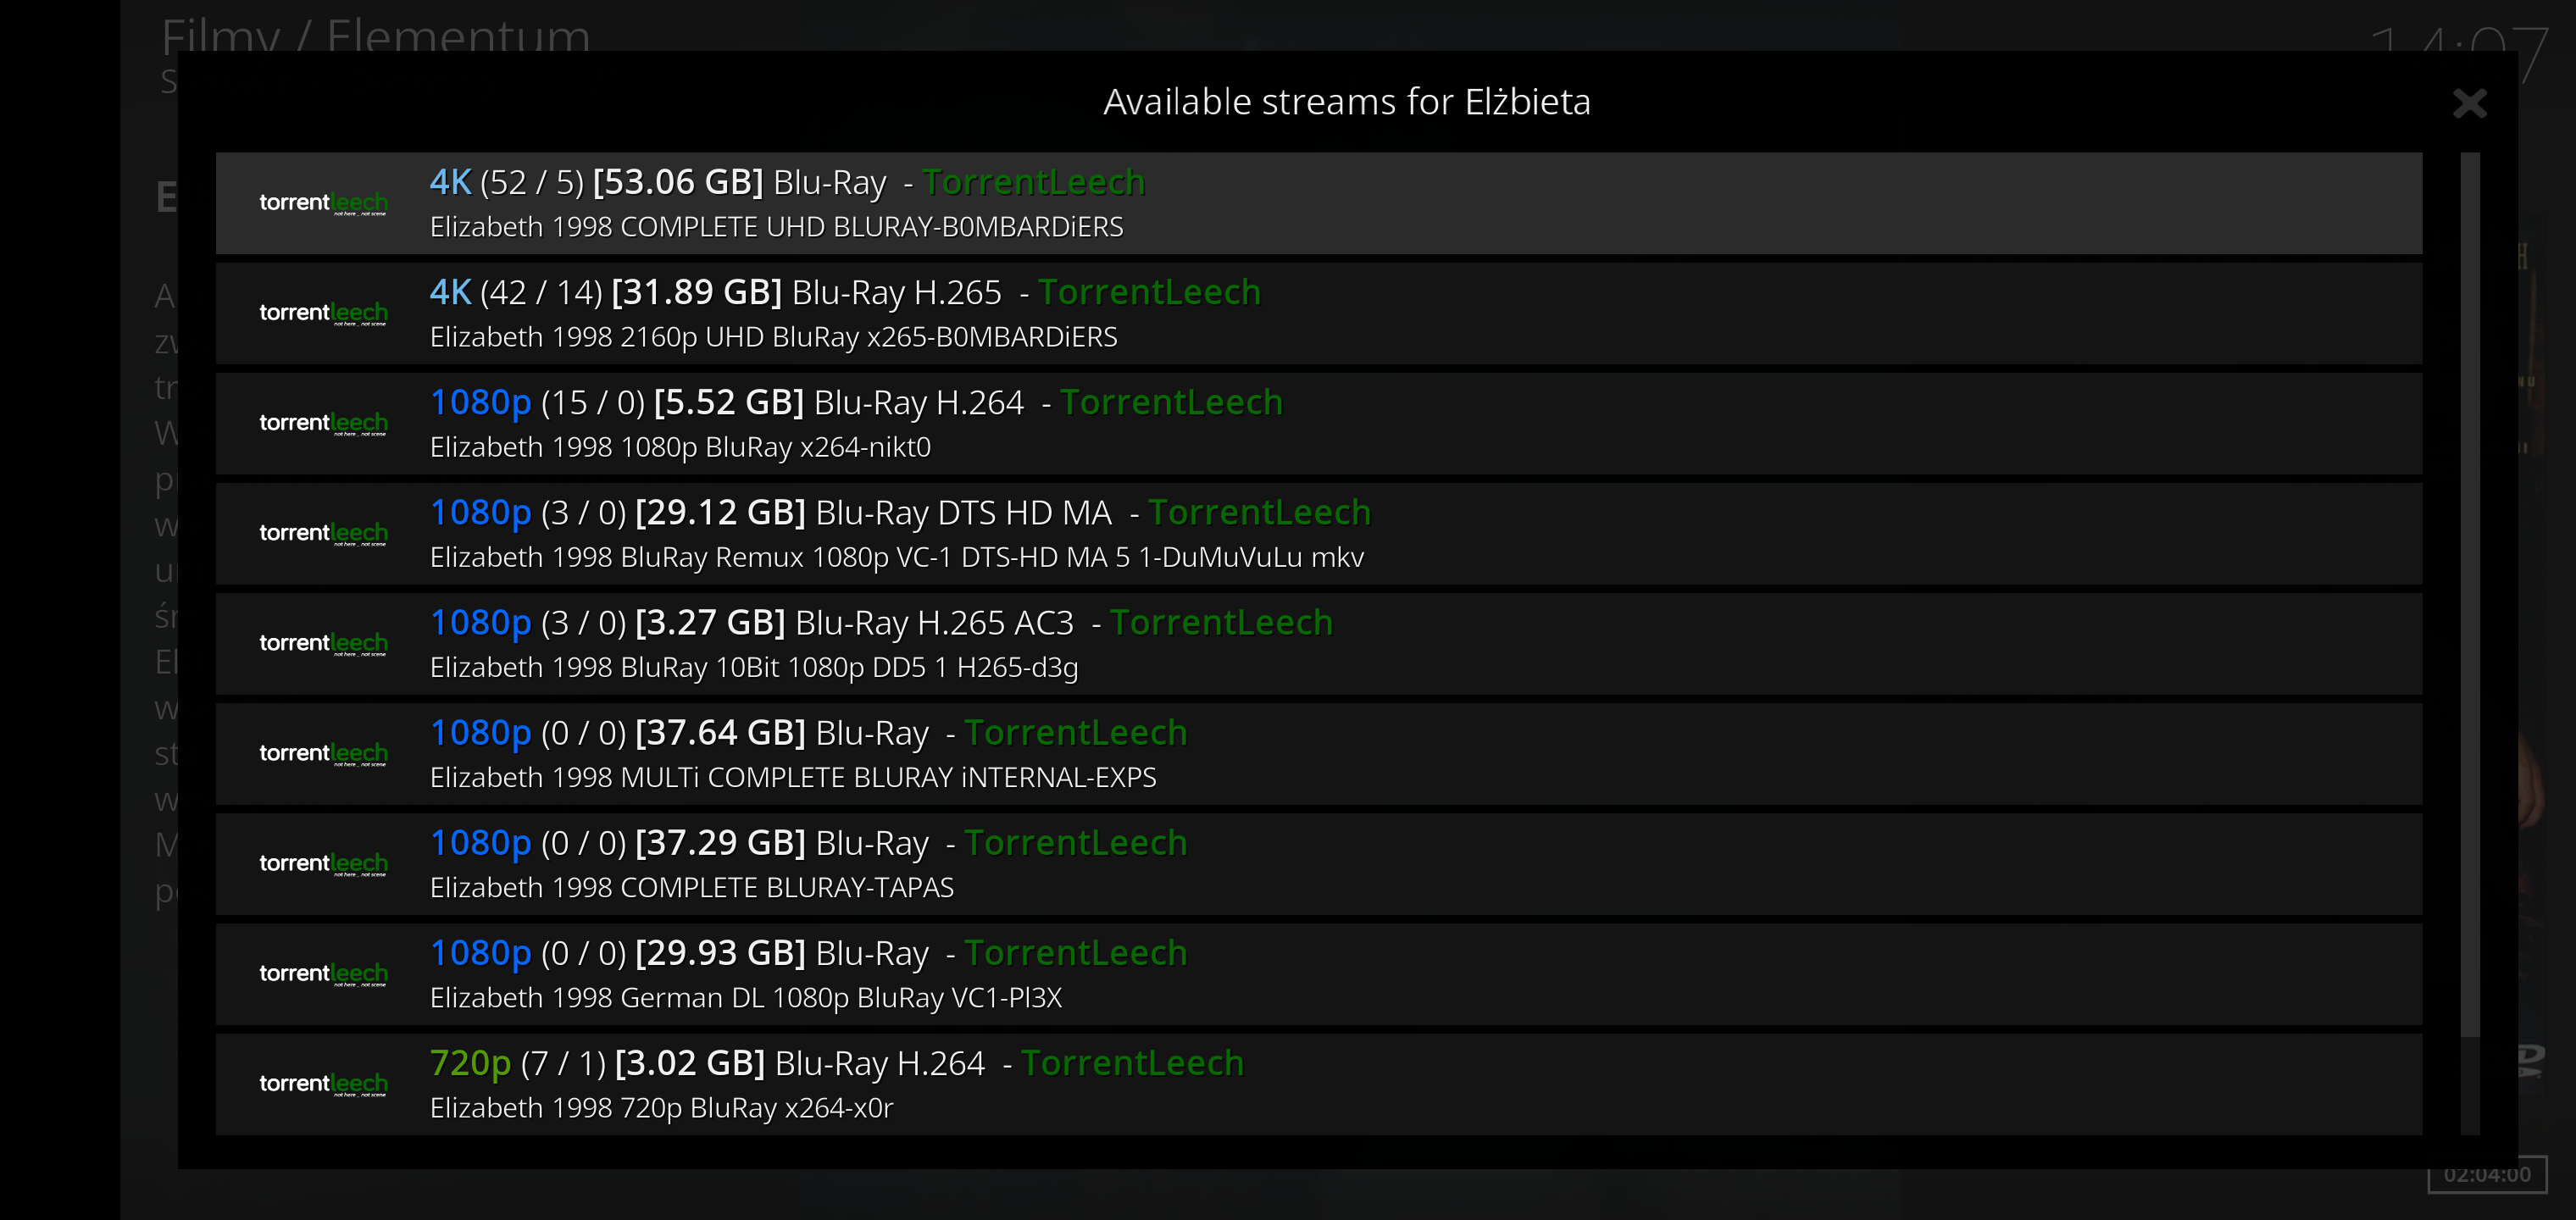Click TorrentLeech logo on 37.64 GB stream
The height and width of the screenshot is (1220, 2576).
click(x=323, y=753)
